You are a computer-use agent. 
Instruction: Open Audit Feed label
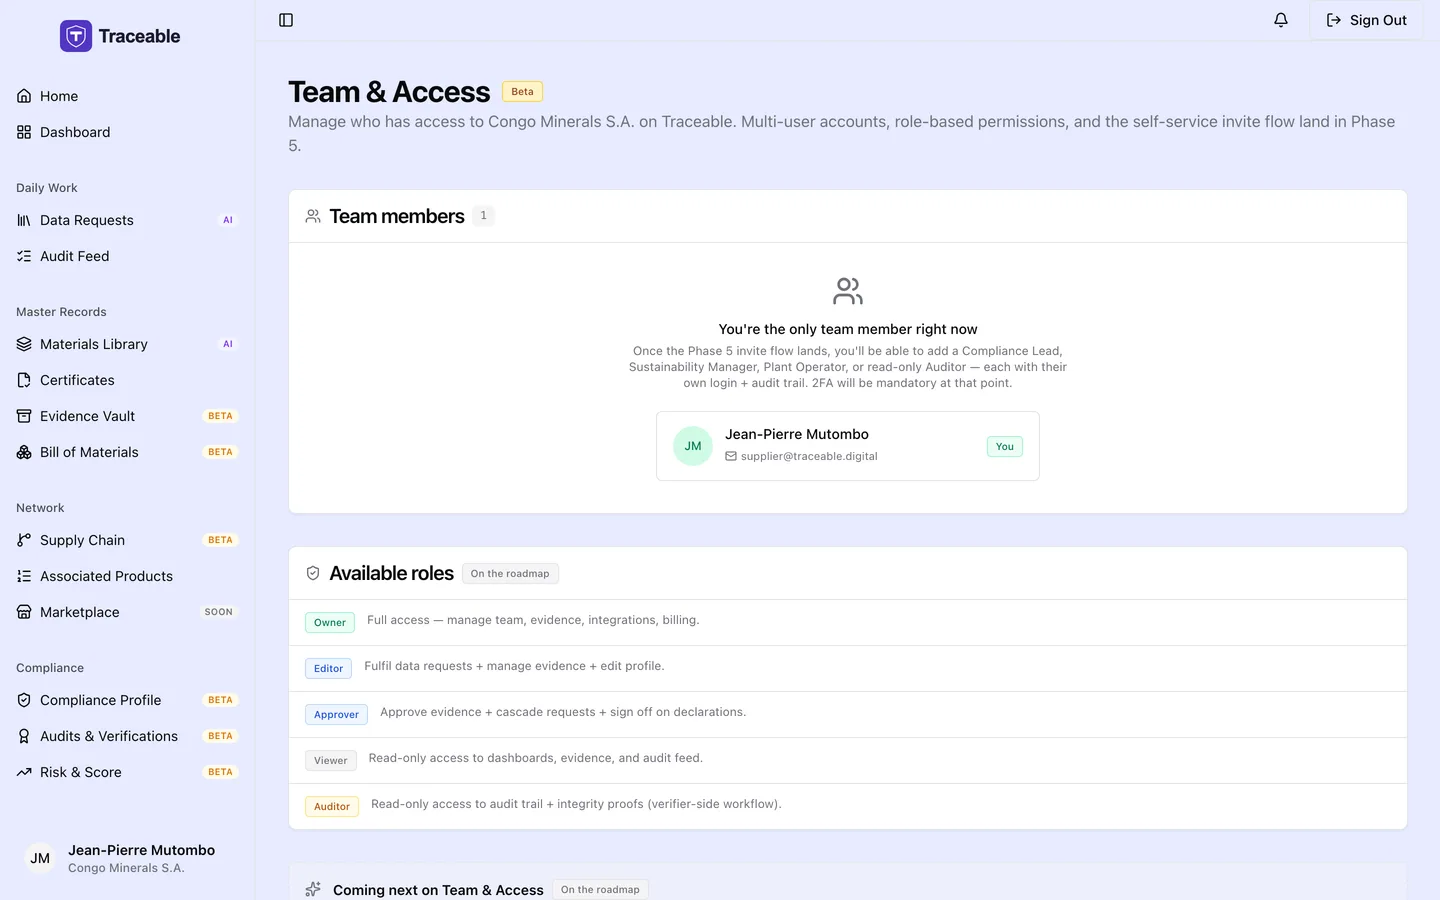(75, 256)
